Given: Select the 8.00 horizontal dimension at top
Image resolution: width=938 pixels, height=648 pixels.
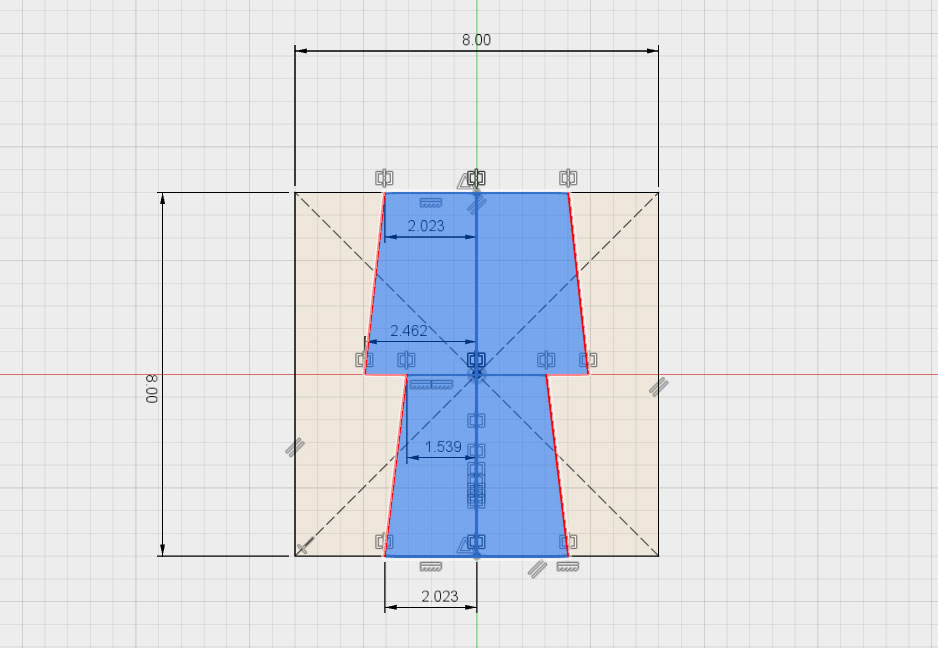Looking at the screenshot, I should [x=476, y=40].
